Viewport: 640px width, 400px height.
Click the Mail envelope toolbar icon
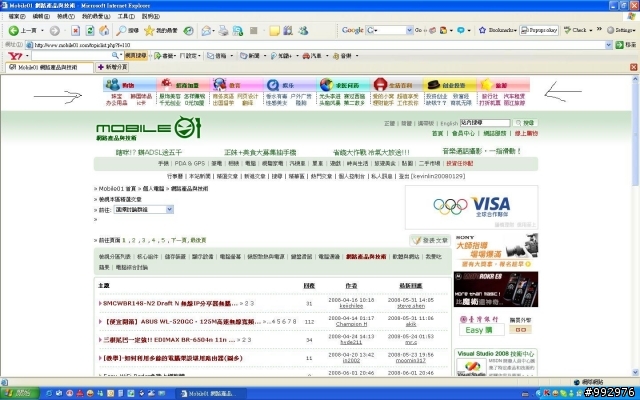point(207,31)
